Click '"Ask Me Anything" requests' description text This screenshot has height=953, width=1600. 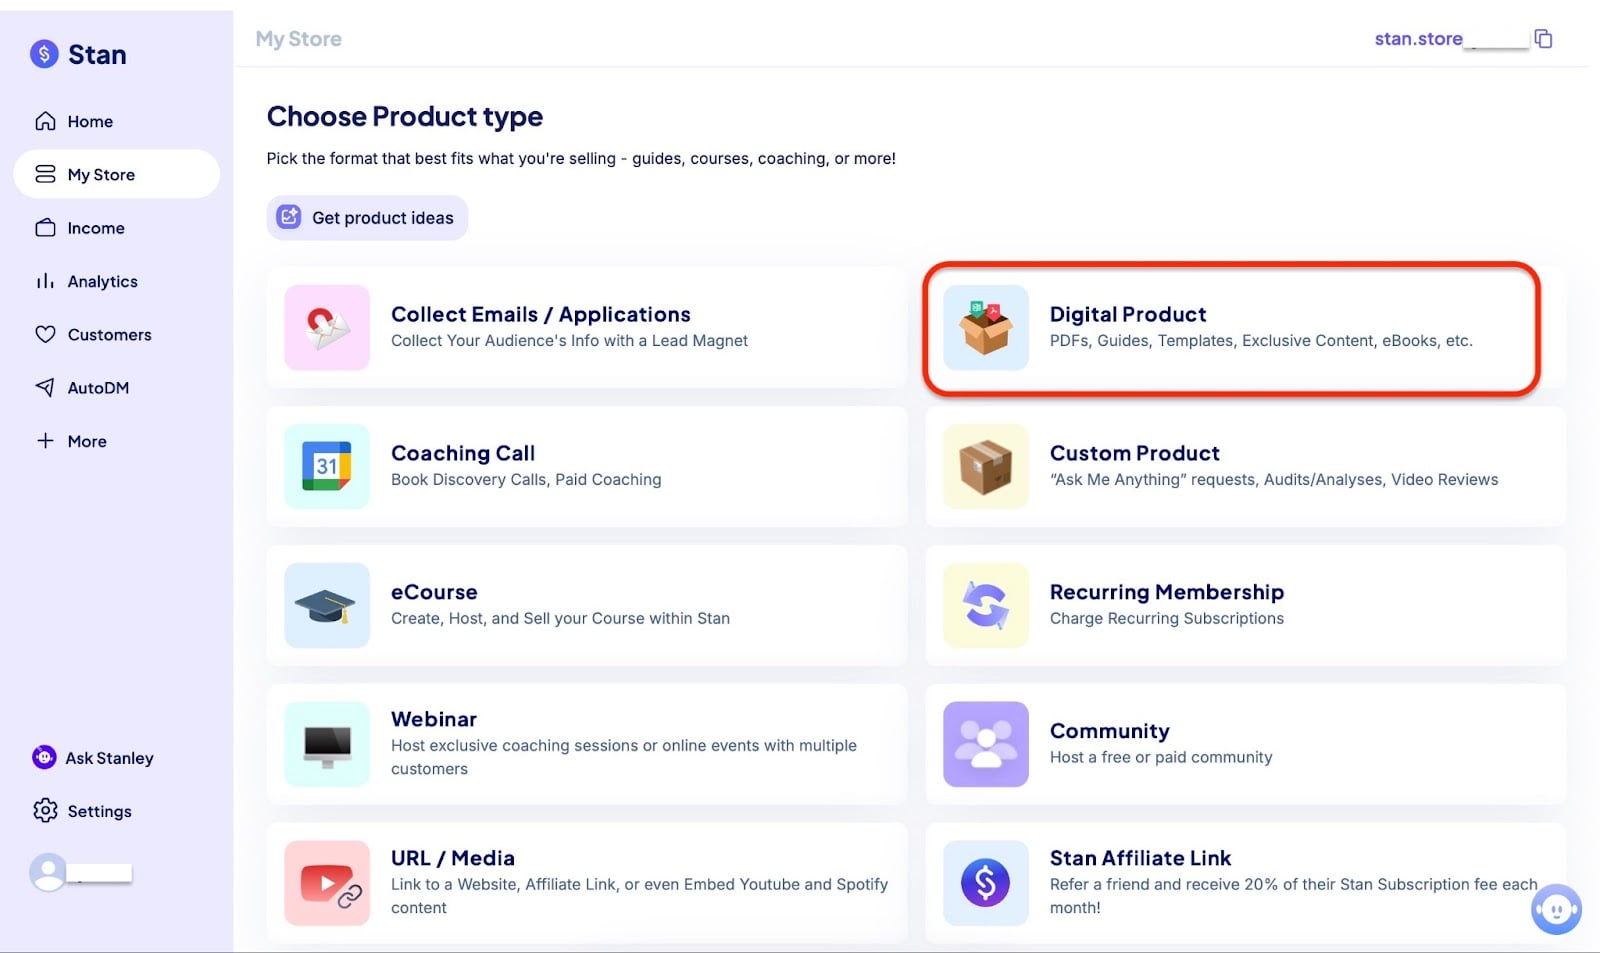coord(1274,480)
